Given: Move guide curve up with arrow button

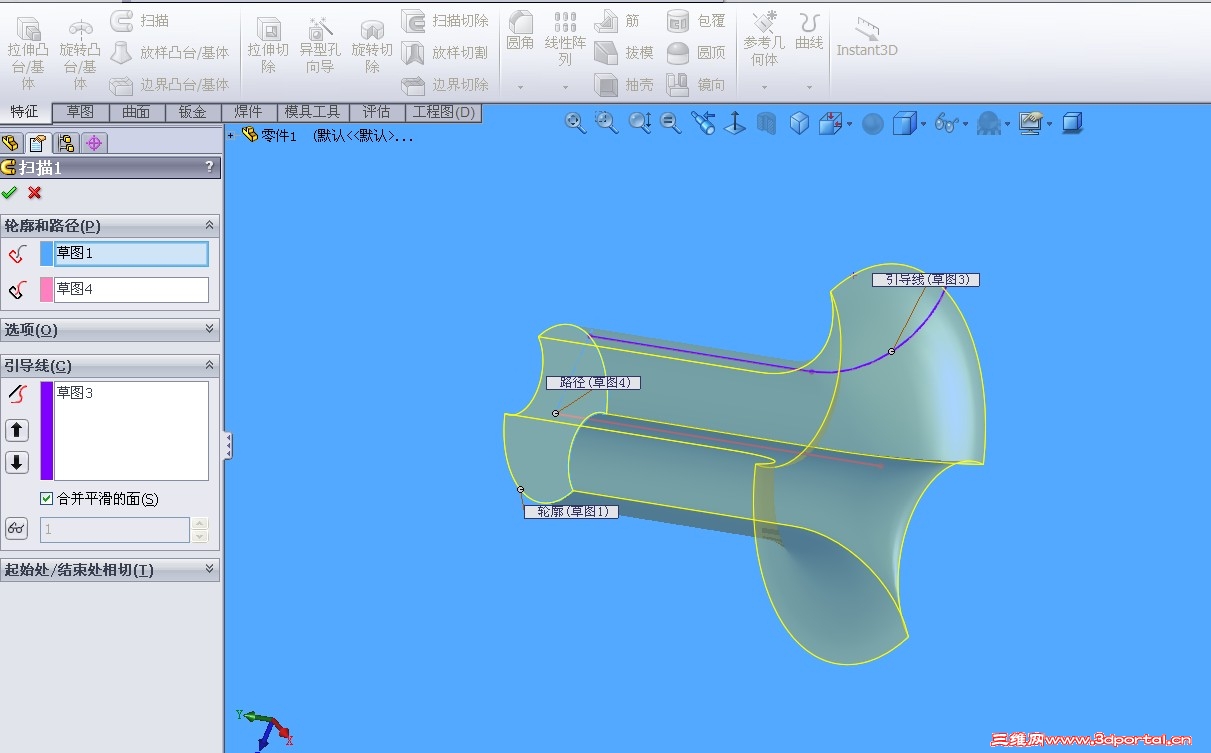Looking at the screenshot, I should (17, 430).
